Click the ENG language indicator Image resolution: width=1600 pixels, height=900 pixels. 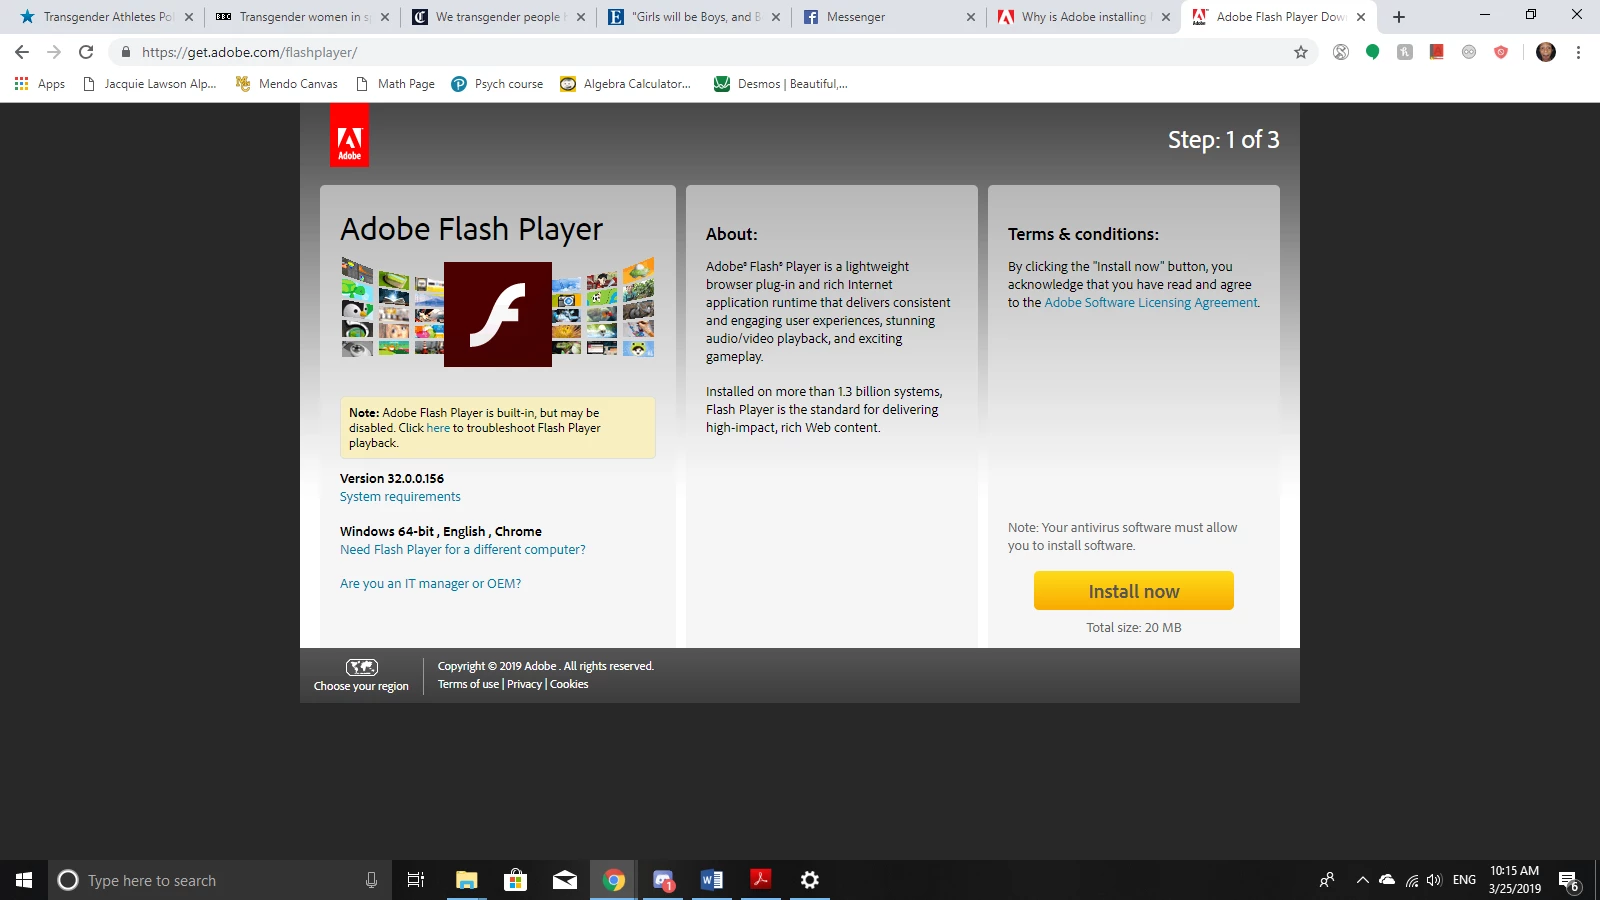(1464, 880)
